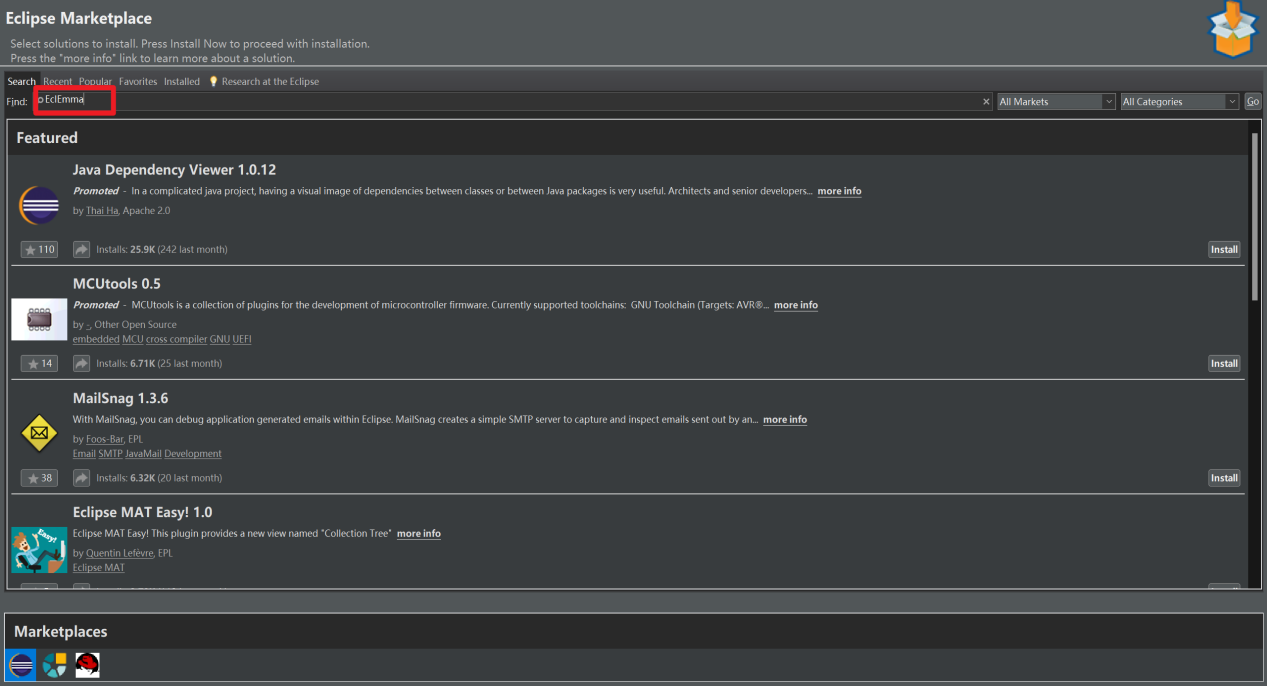Open more info for MCUtools
The height and width of the screenshot is (686, 1267).
click(x=795, y=305)
